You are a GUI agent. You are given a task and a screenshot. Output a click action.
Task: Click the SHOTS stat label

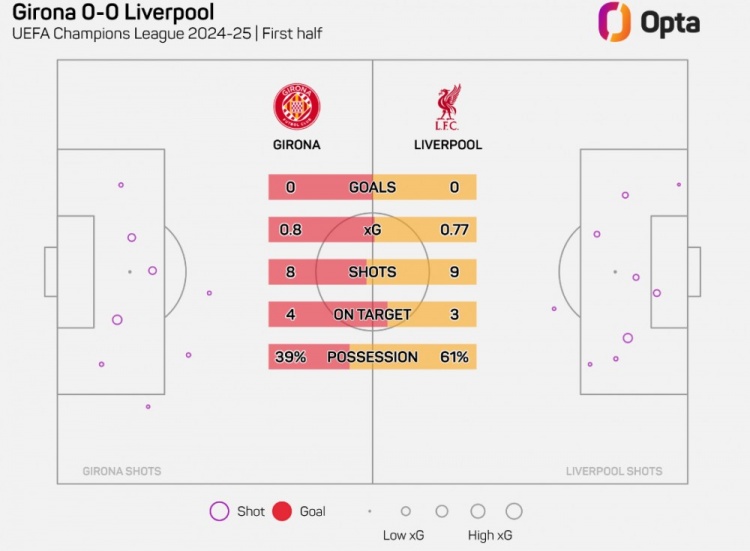[372, 272]
